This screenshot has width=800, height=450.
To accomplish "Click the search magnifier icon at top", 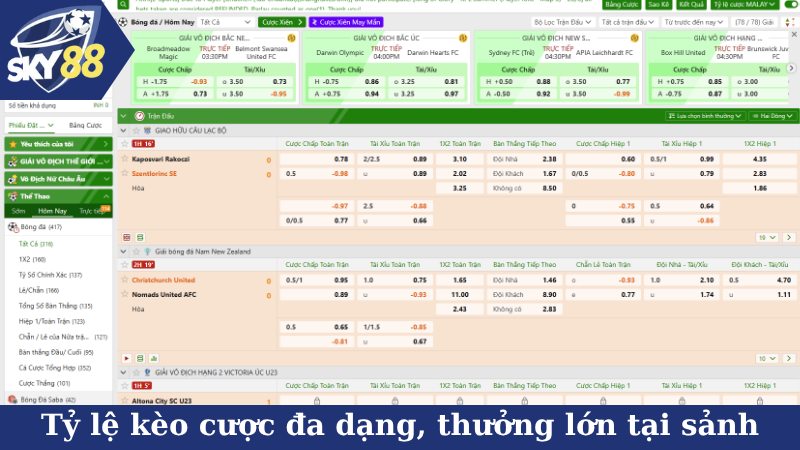I will point(123,4).
